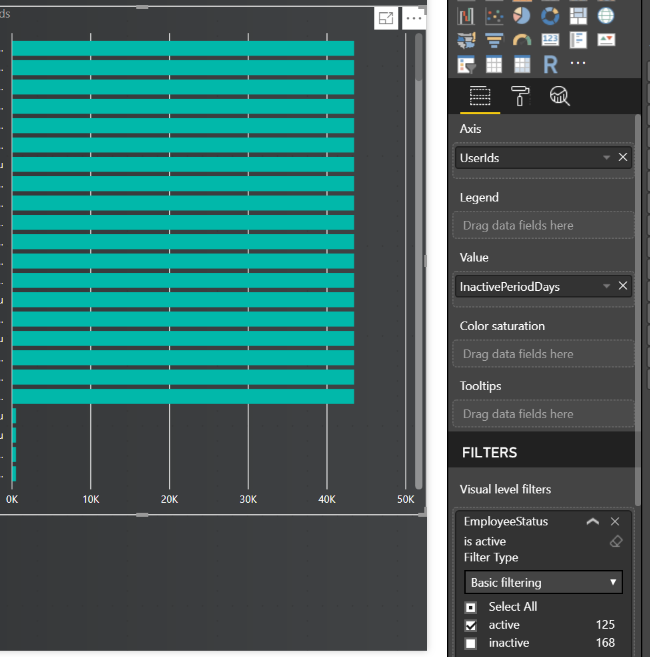650x657 pixels.
Task: Select the Funnel visualization
Action: 494,40
